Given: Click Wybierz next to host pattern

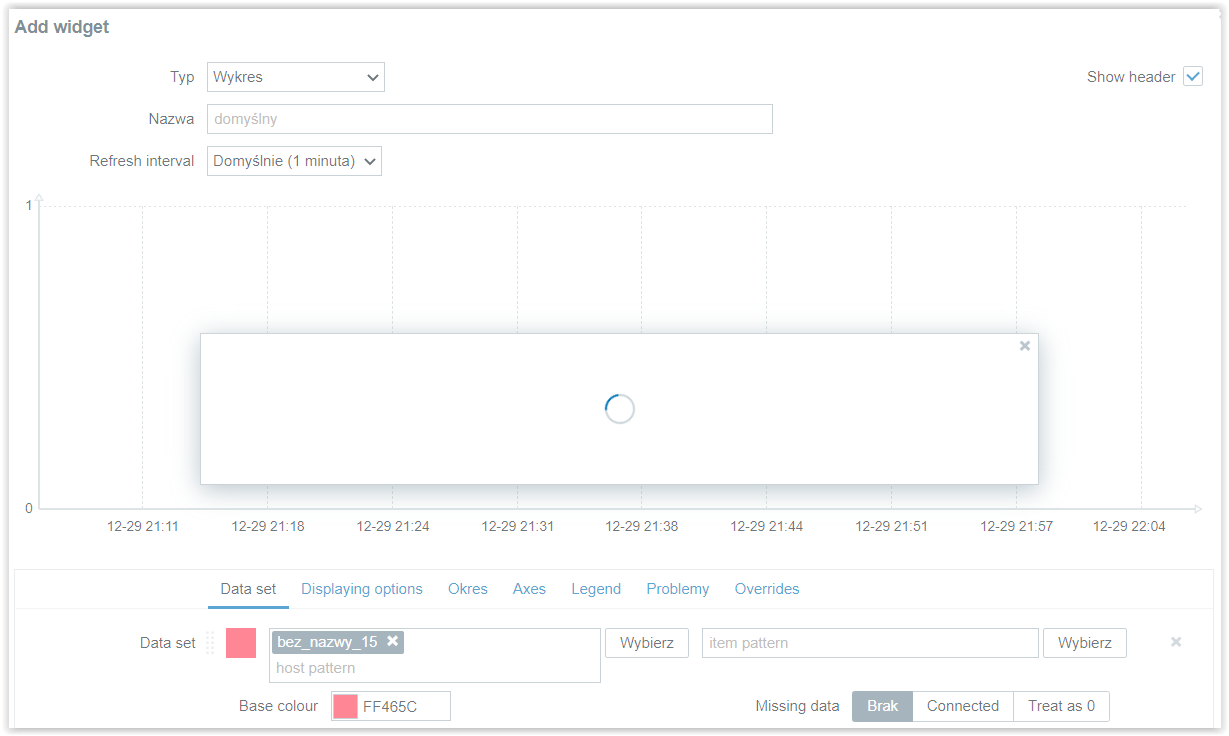Looking at the screenshot, I should click(647, 643).
